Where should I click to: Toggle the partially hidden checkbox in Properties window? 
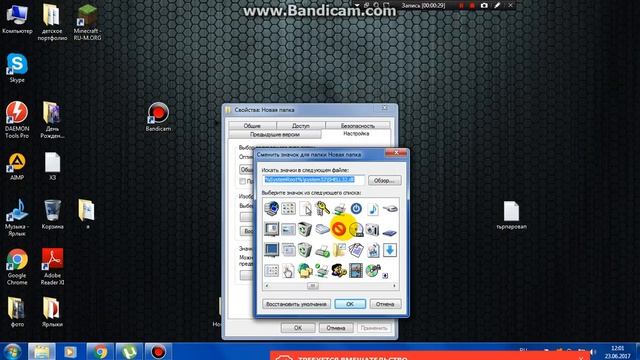point(242,181)
